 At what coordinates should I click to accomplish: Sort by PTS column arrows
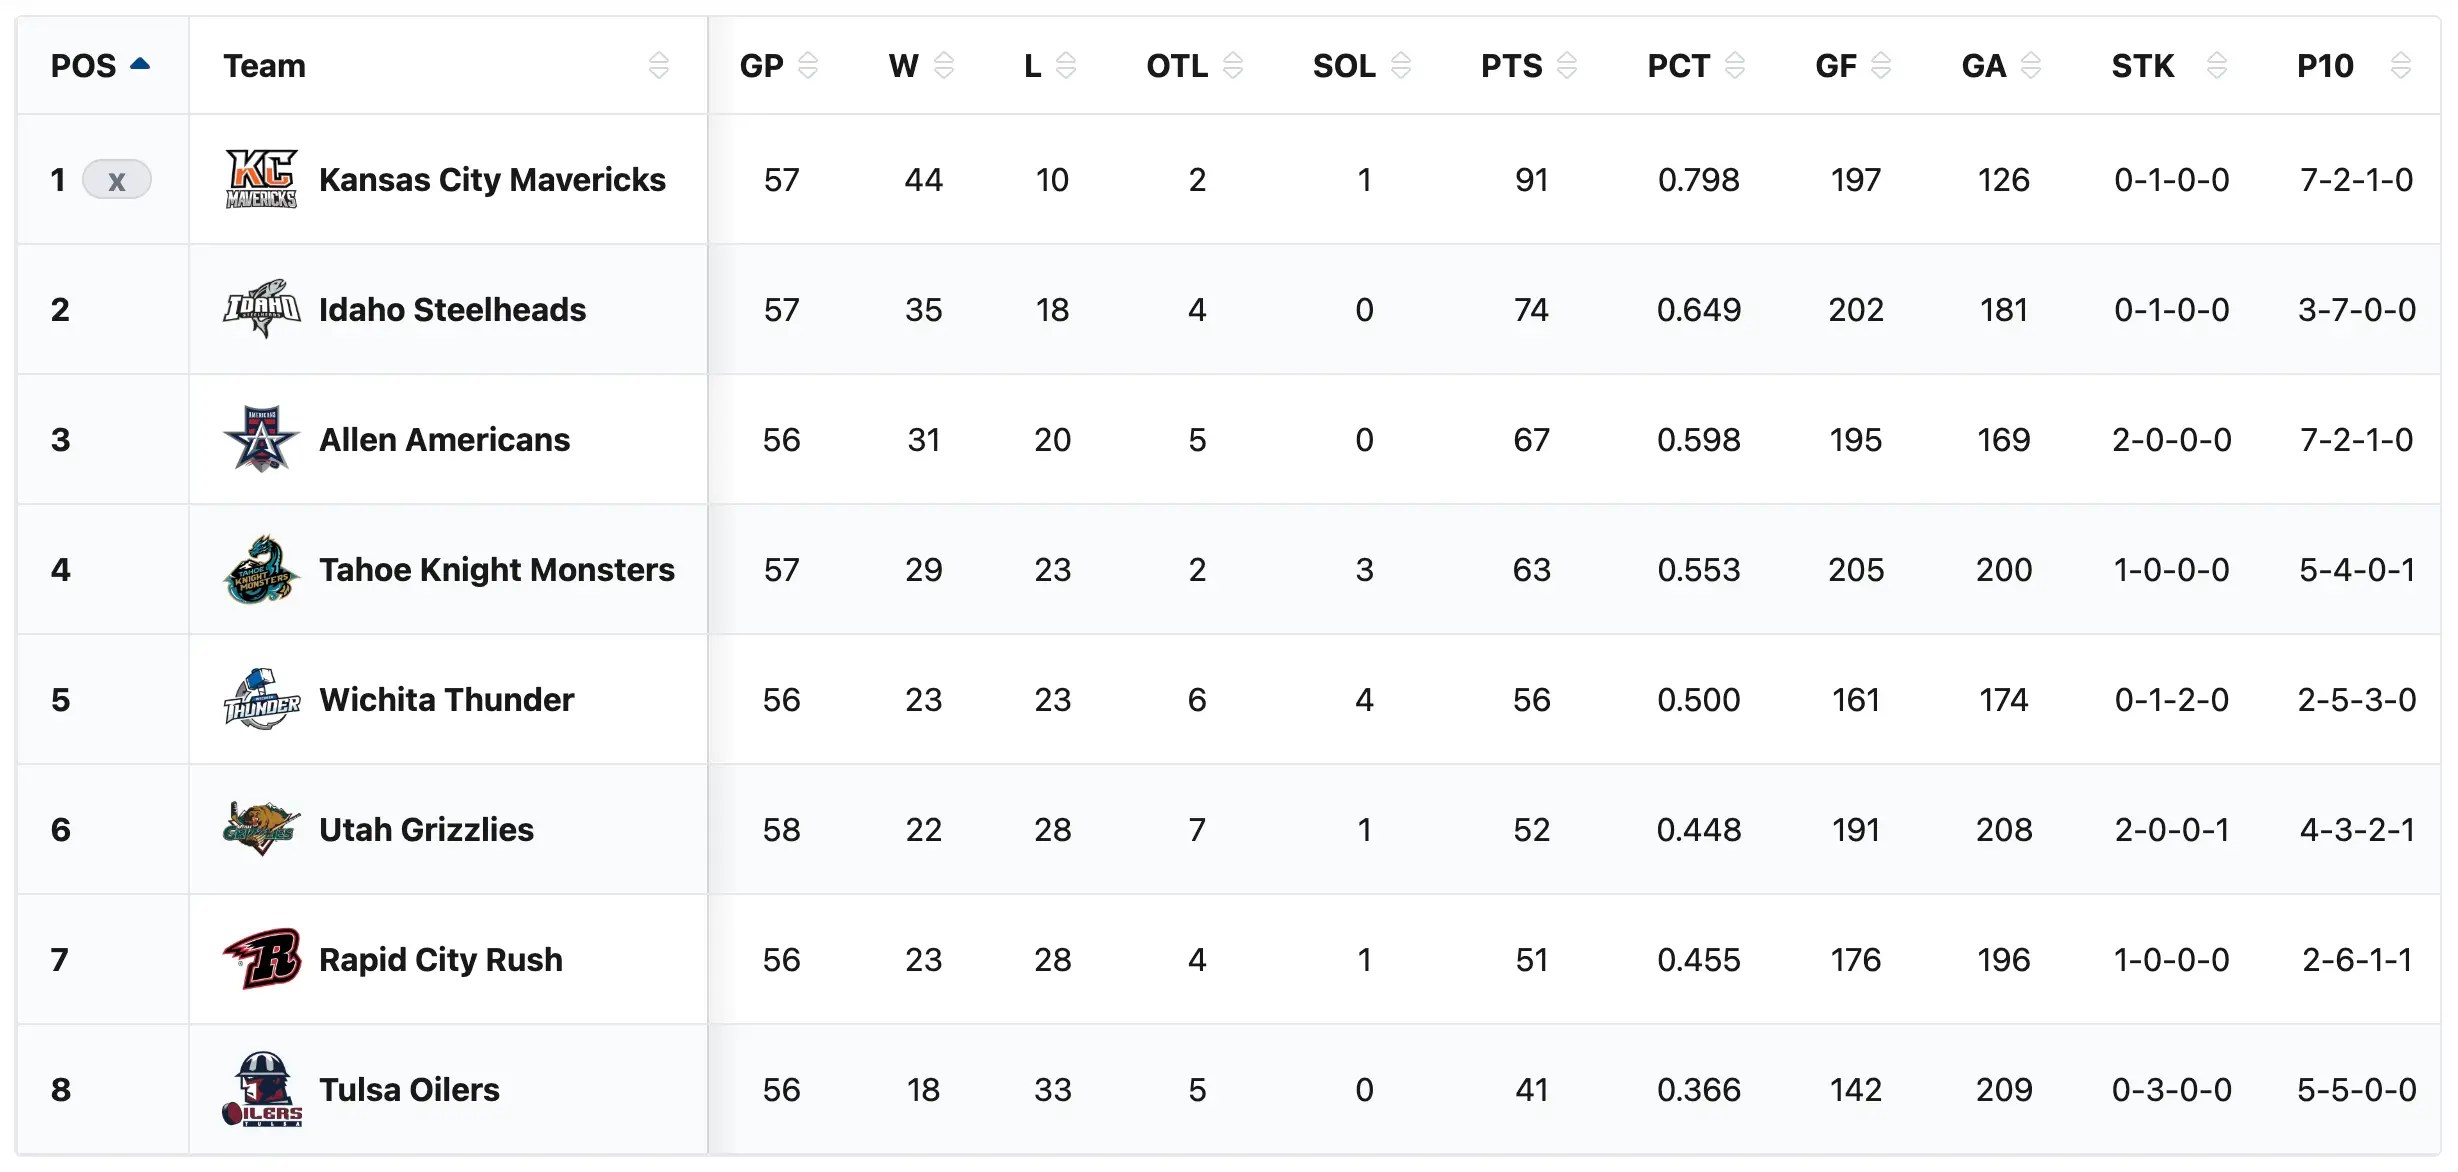1567,66
